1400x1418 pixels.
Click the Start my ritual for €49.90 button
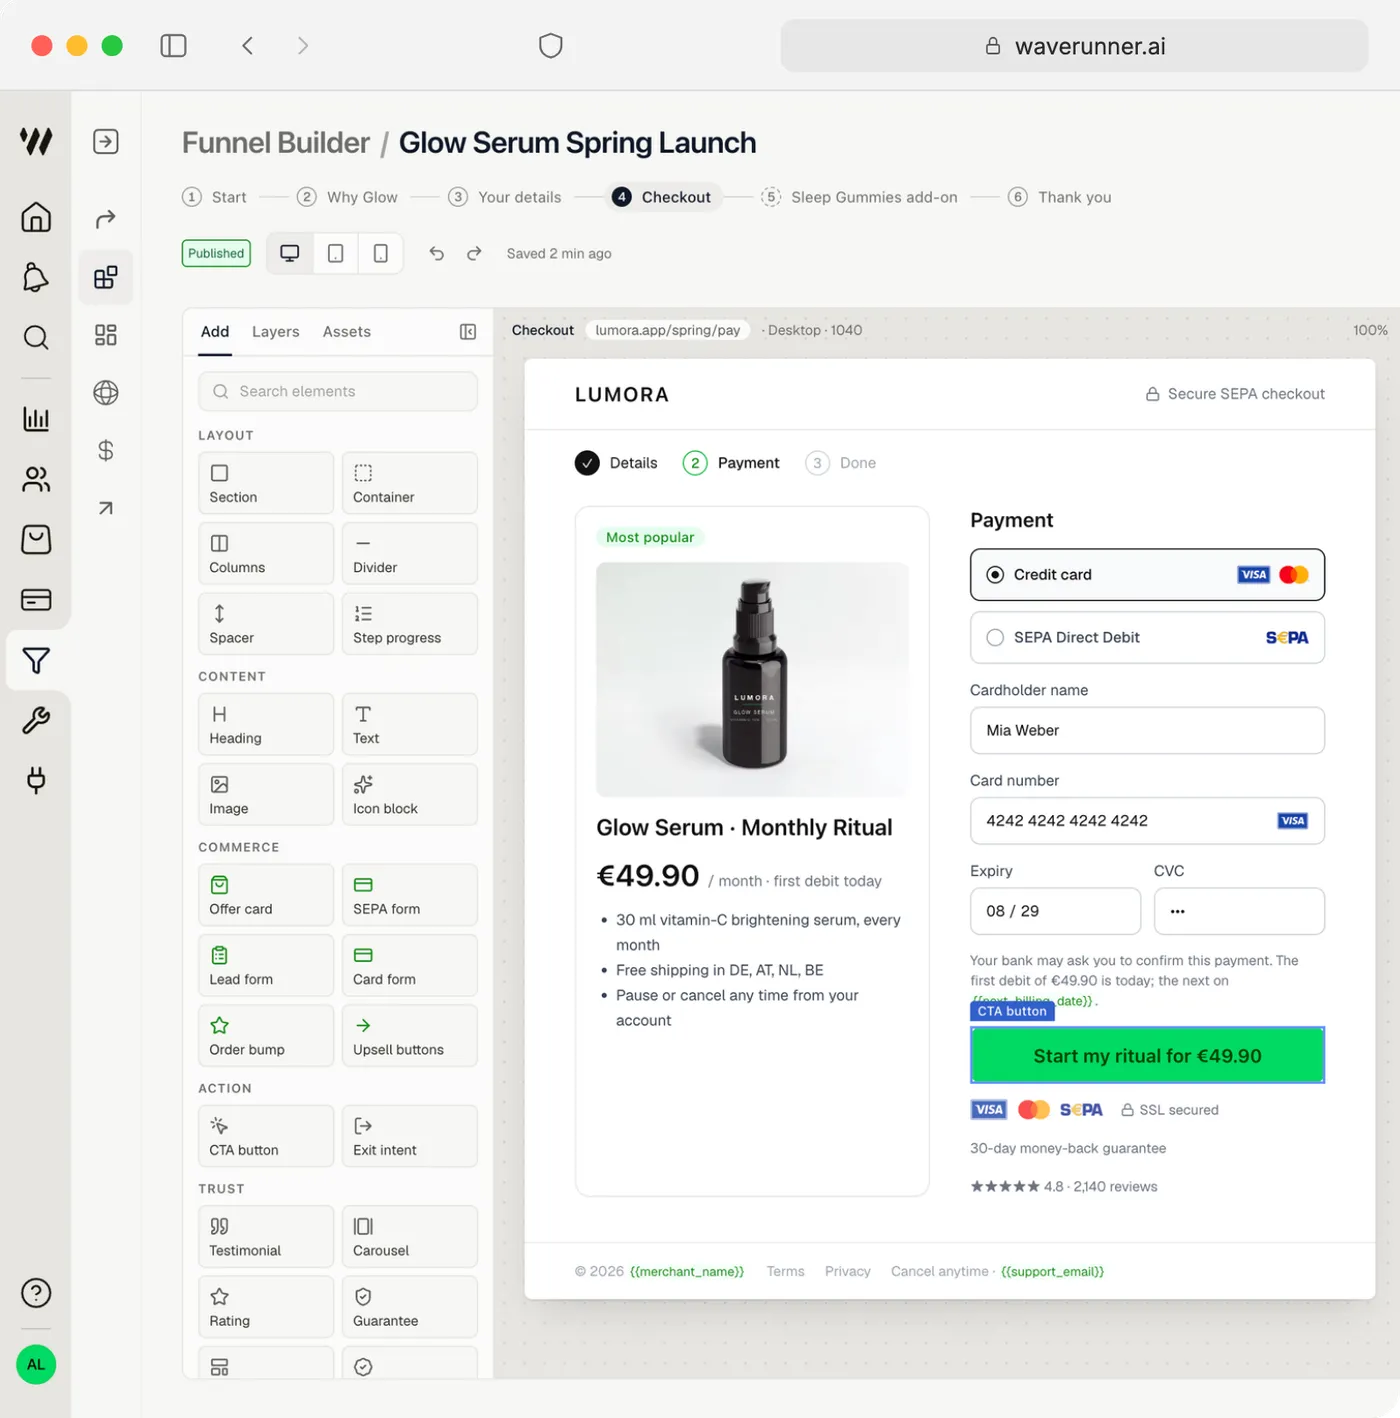(1147, 1056)
